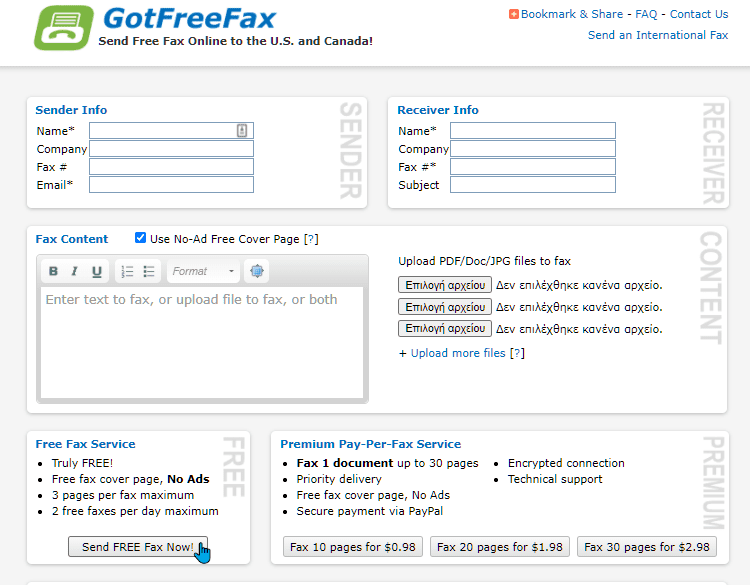Screen dimensions: 750x585
Task: Click the Fax Content heading
Action: 72,239
